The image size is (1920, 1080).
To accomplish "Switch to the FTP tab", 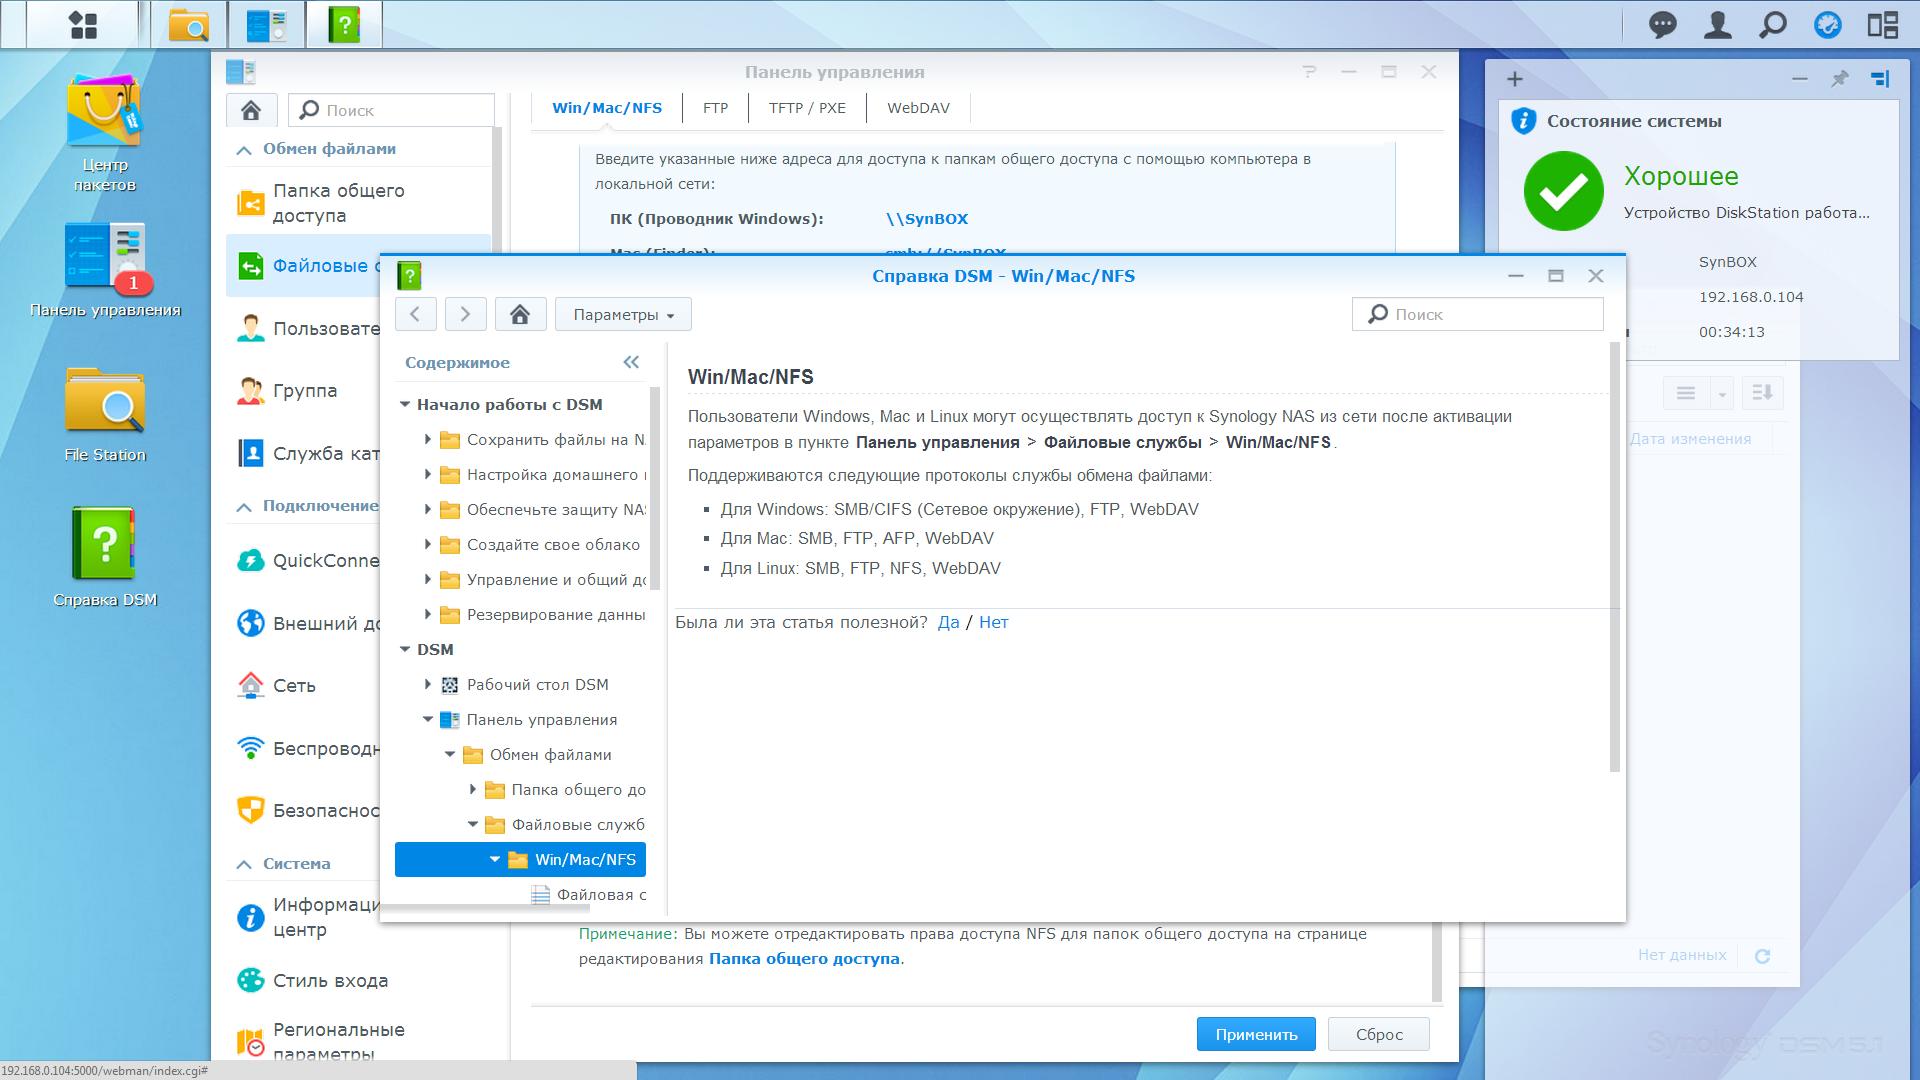I will (x=715, y=108).
